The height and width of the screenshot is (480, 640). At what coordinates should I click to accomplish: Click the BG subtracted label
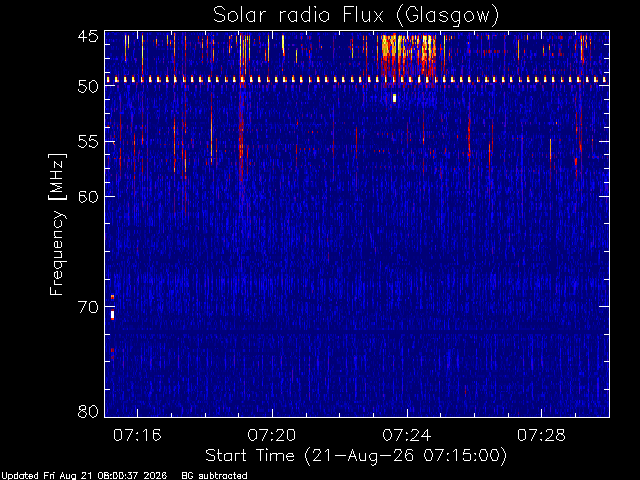pyautogui.click(x=214, y=476)
